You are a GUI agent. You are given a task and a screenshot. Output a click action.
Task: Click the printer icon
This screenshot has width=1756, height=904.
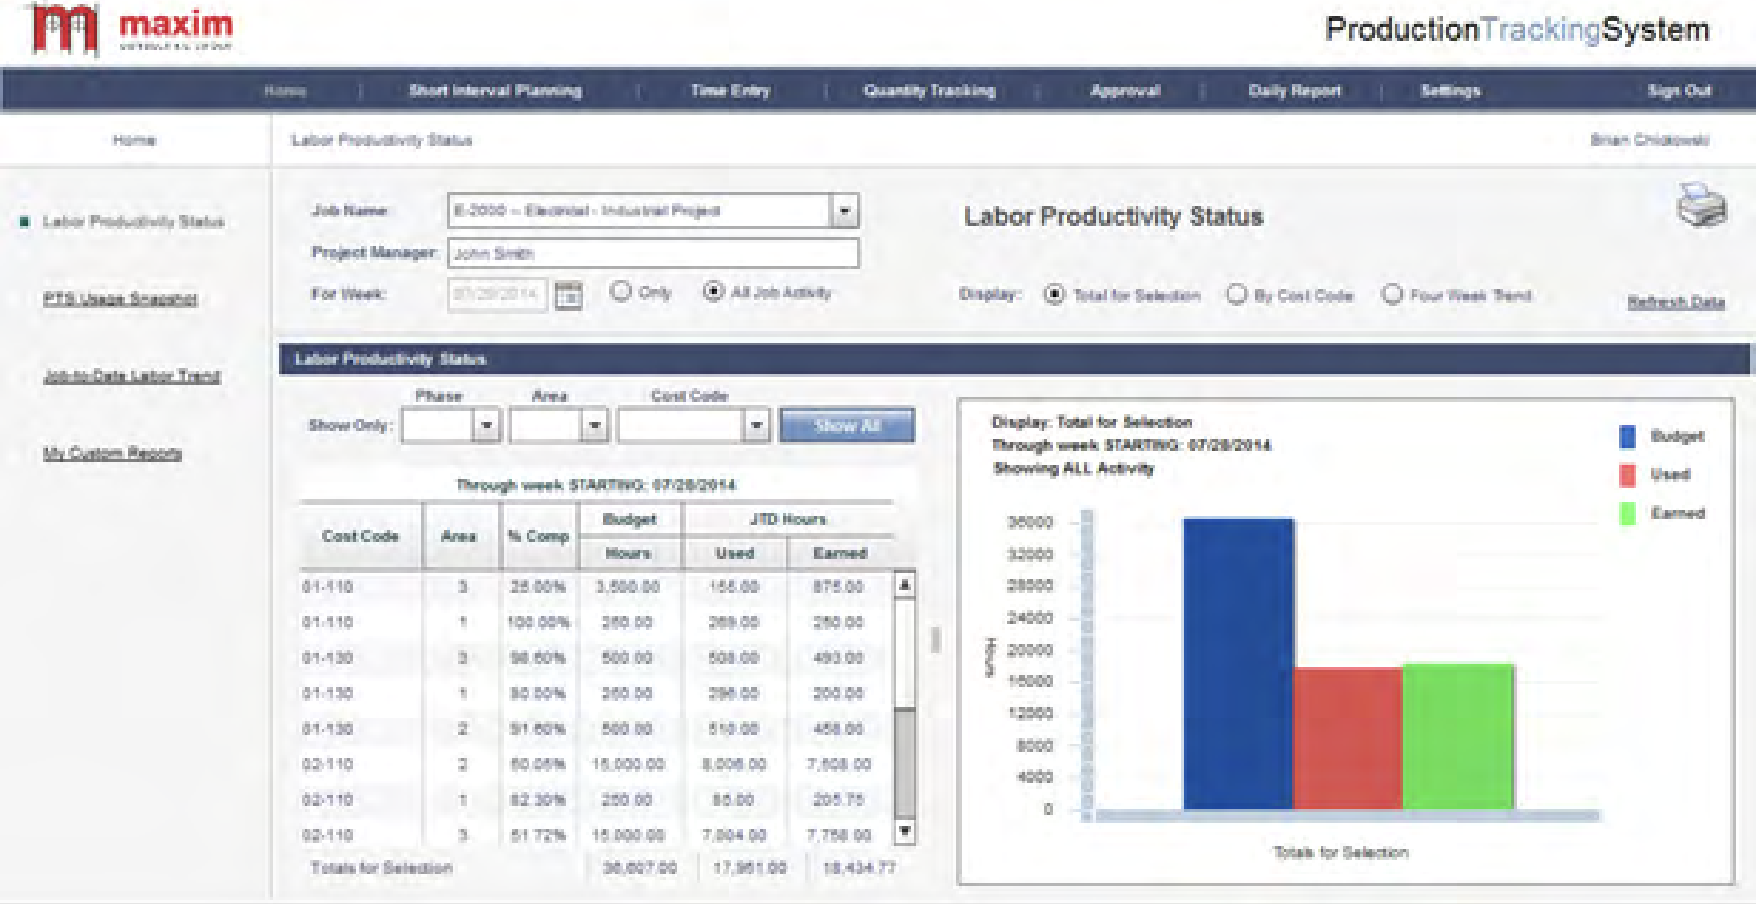[1701, 205]
